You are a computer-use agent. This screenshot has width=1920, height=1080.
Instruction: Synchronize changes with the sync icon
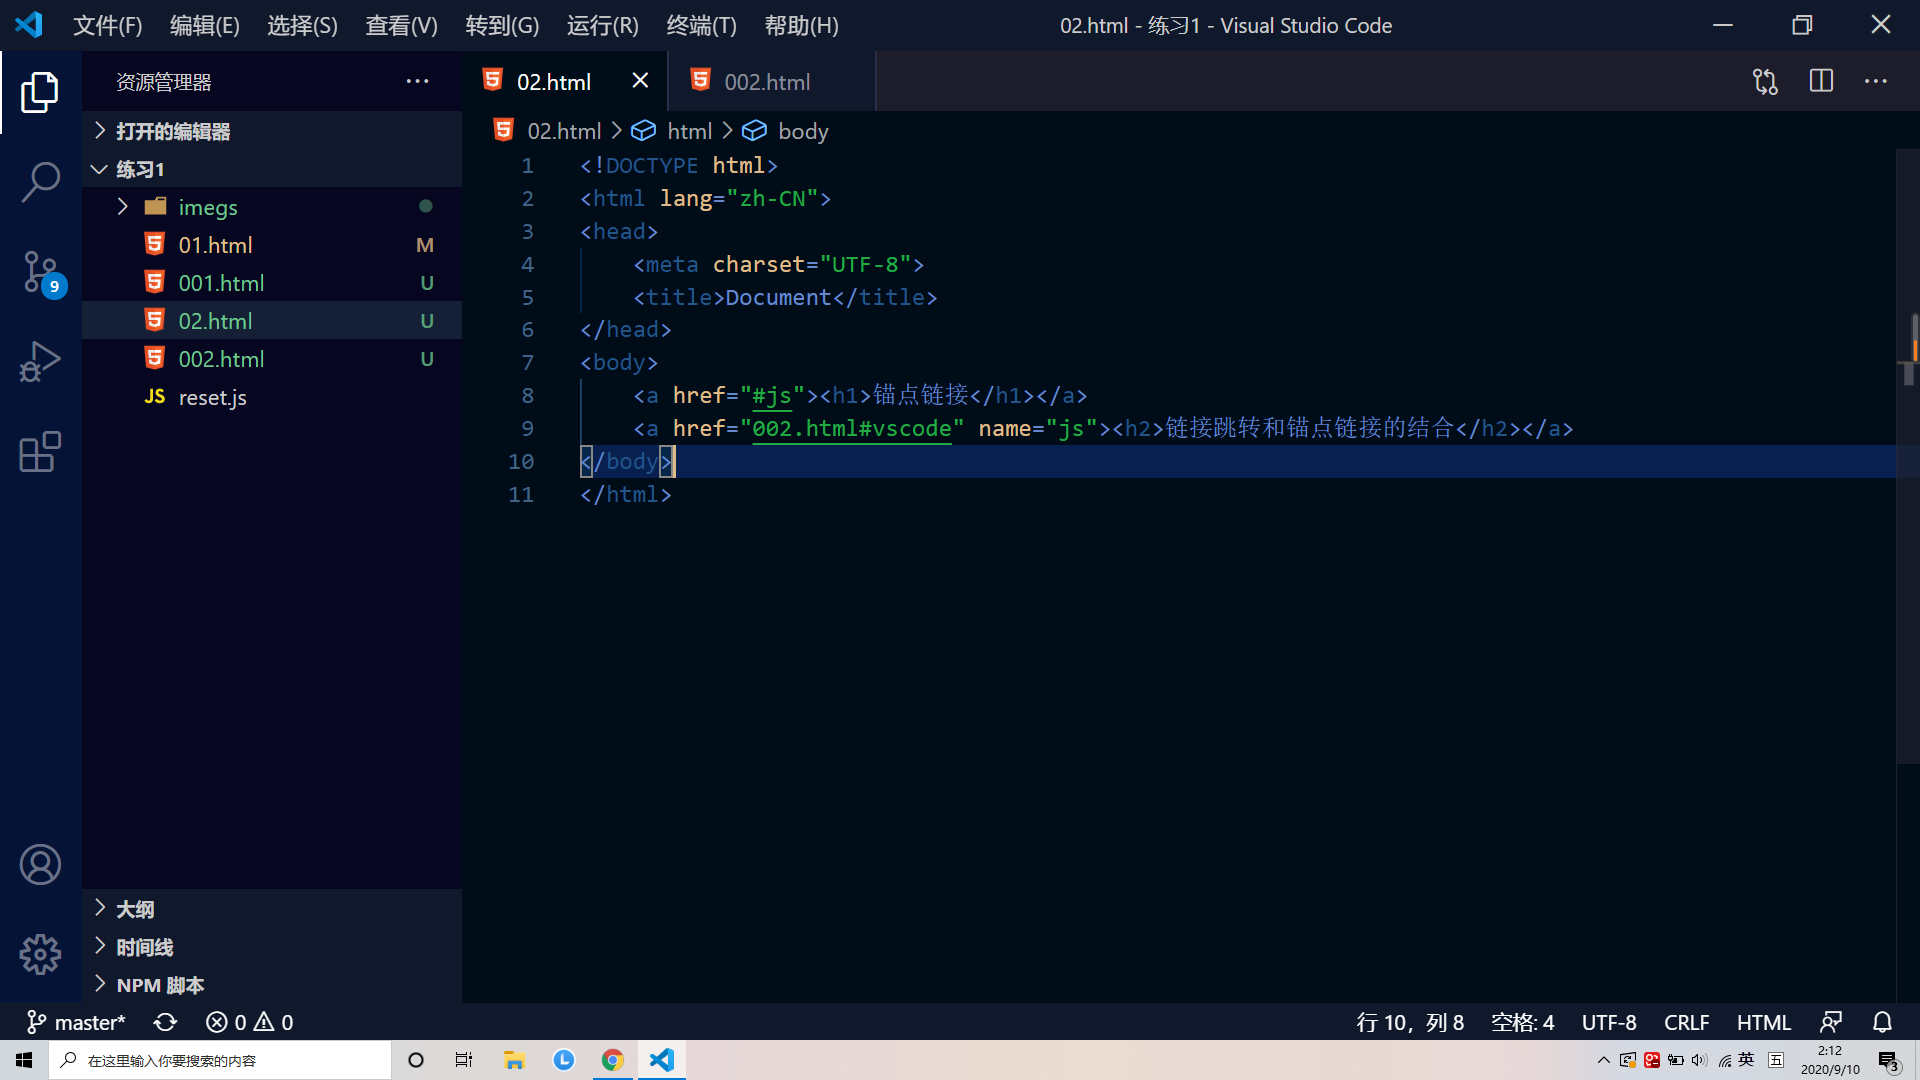pos(165,1022)
